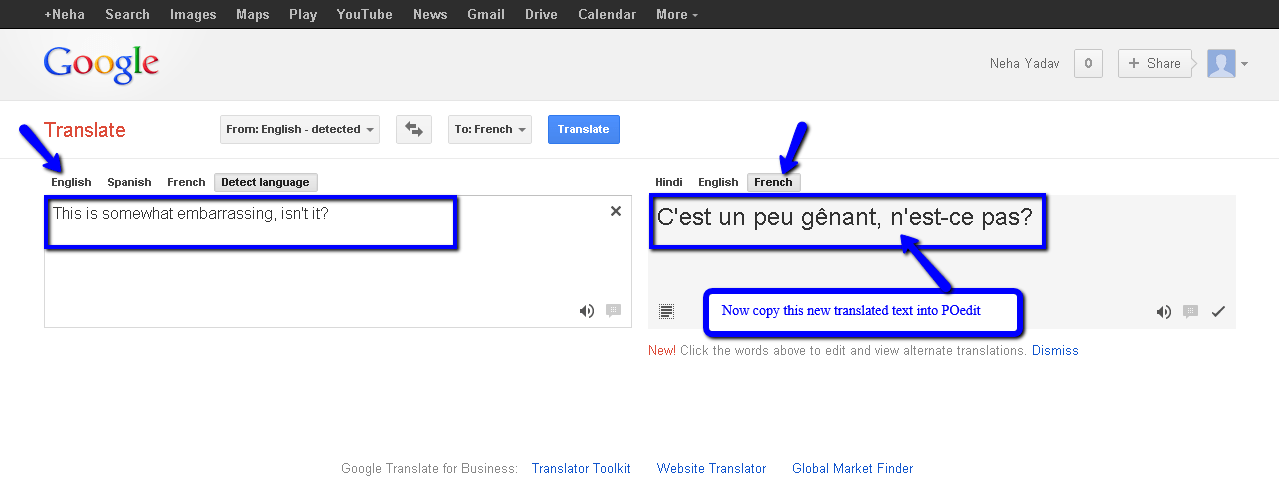This screenshot has height=484, width=1279.
Task: Go to Drive in top bar
Action: pyautogui.click(x=541, y=14)
